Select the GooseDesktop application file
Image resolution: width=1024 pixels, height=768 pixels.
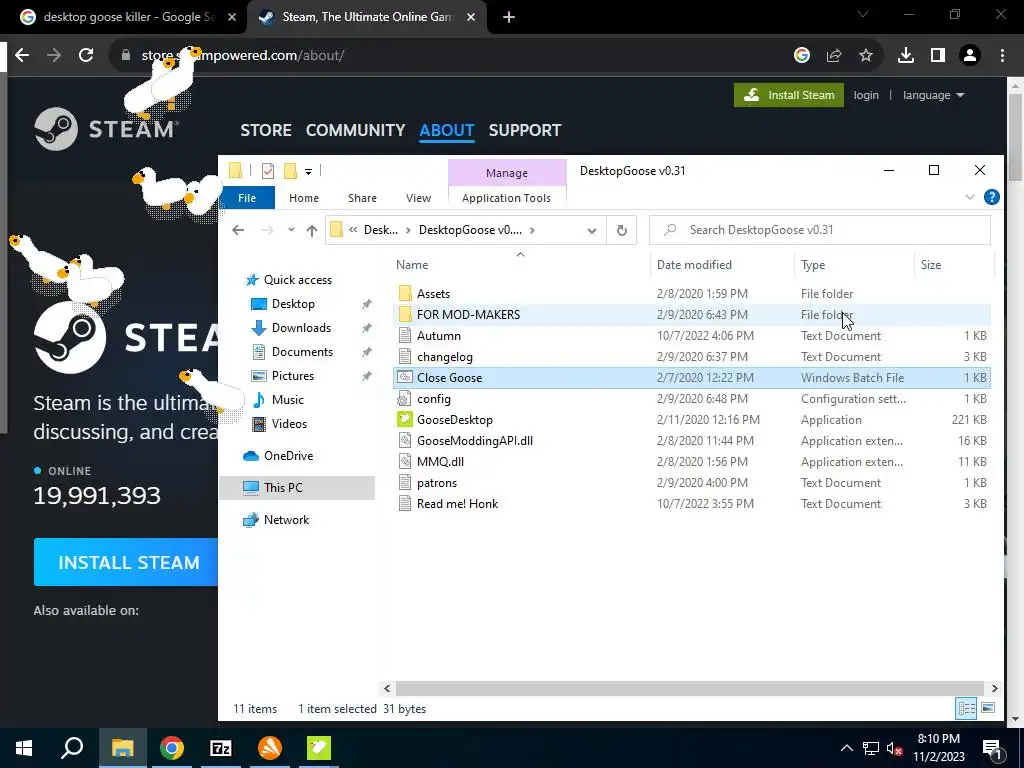692,420
